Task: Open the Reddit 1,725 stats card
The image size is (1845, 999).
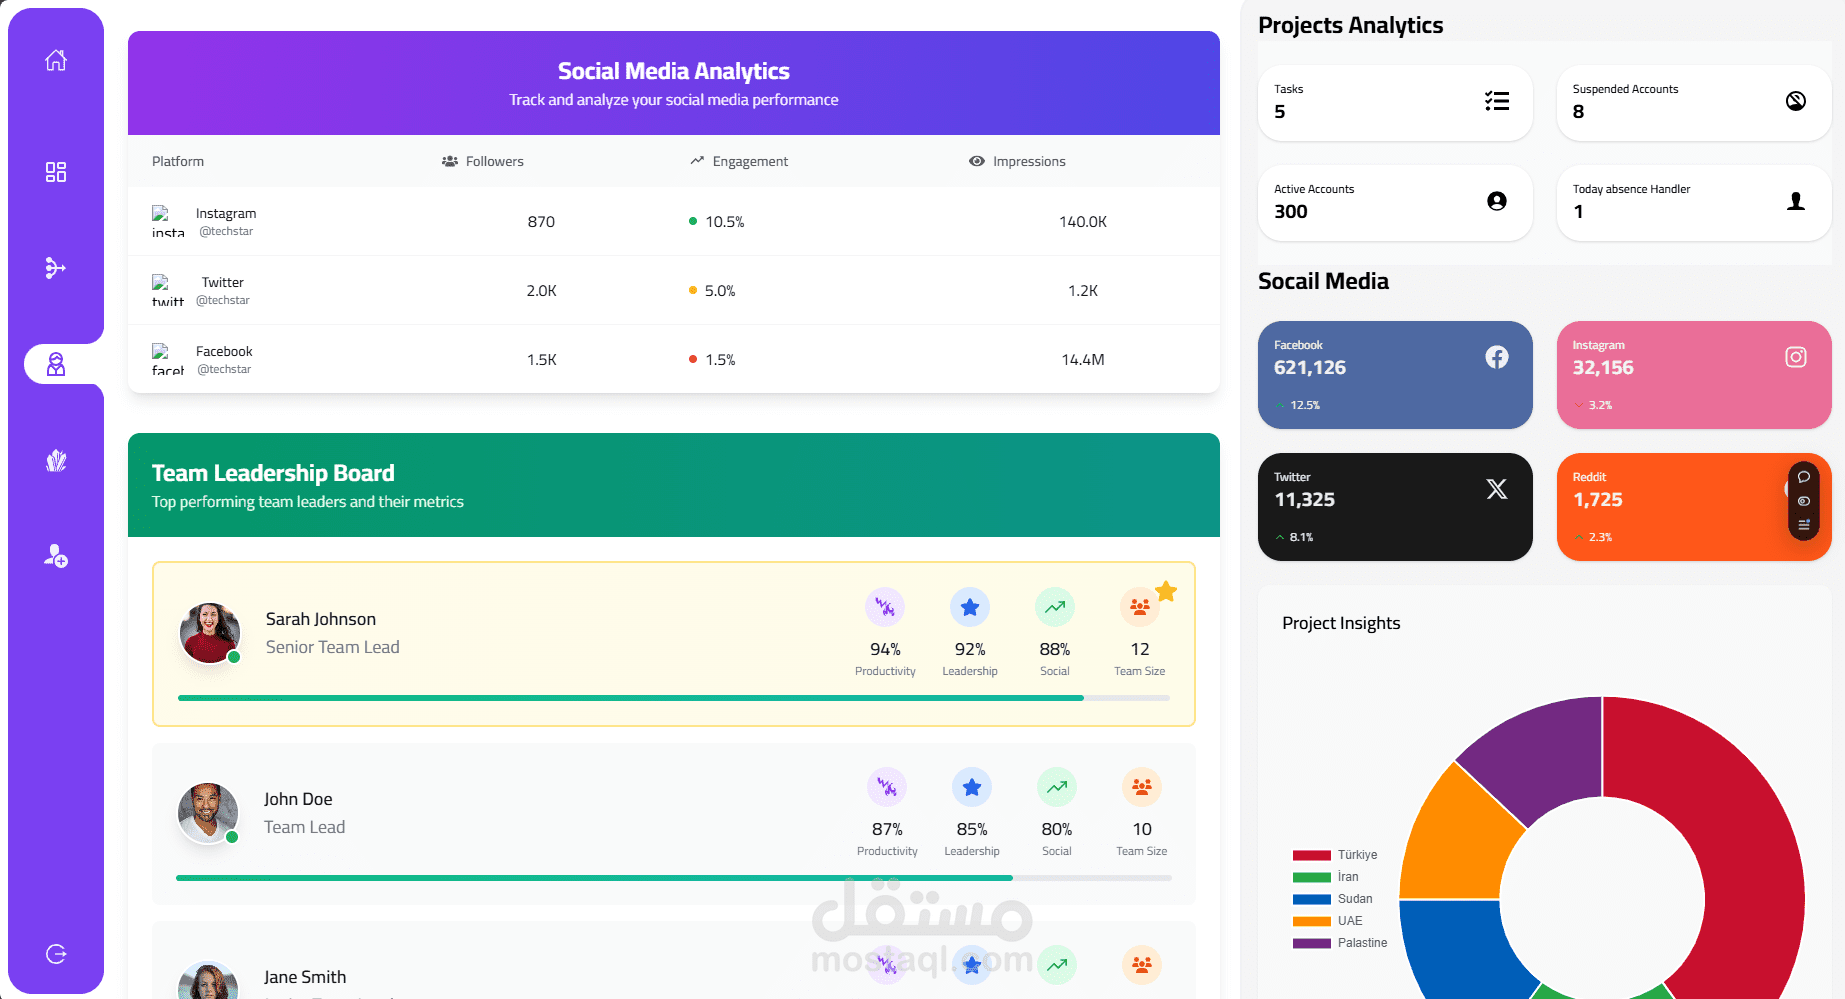Action: coord(1694,507)
